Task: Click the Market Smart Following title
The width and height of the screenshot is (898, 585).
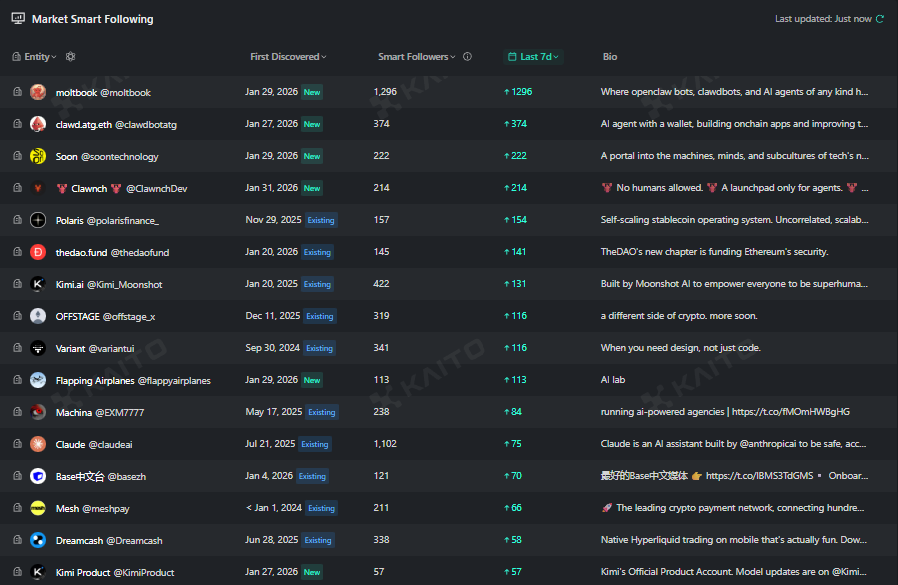Action: coord(93,19)
